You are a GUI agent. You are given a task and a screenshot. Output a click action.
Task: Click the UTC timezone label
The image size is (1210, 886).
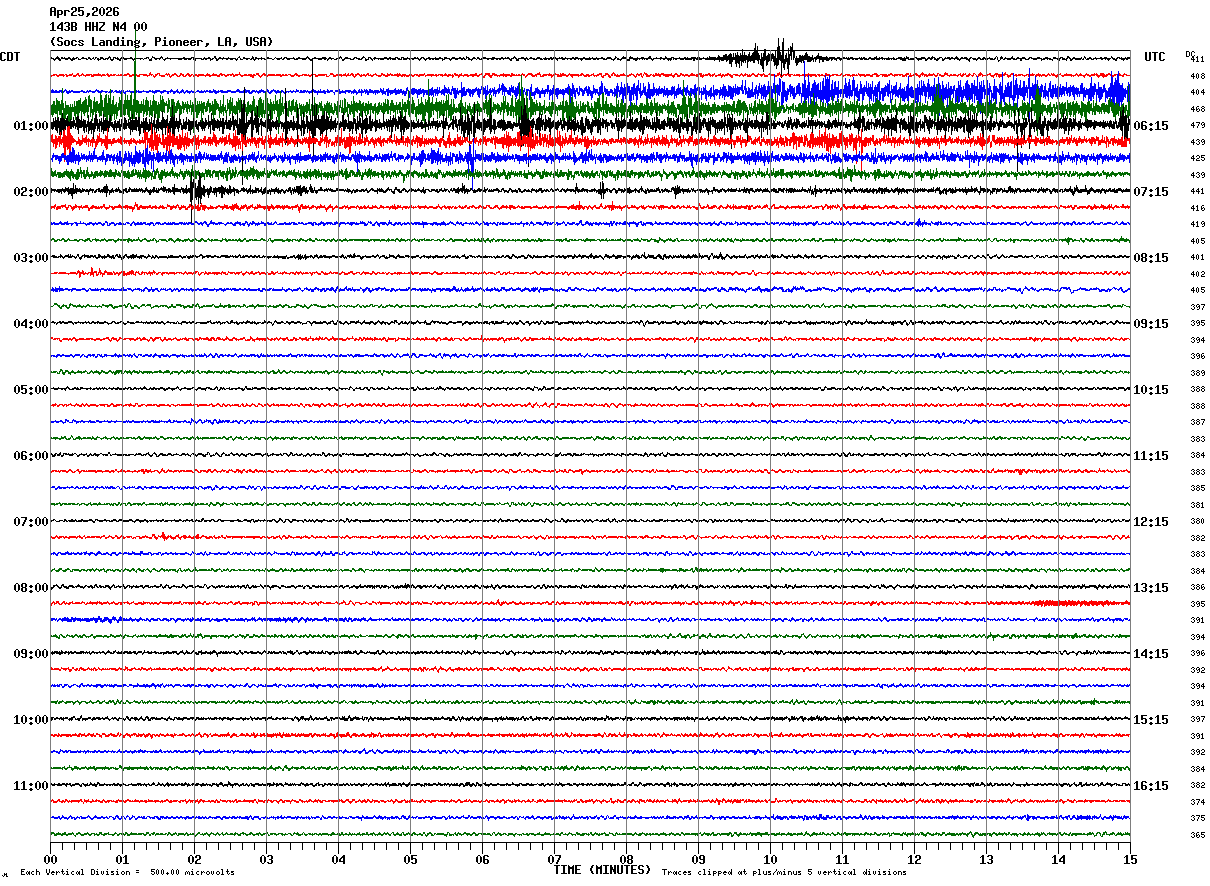point(1155,57)
